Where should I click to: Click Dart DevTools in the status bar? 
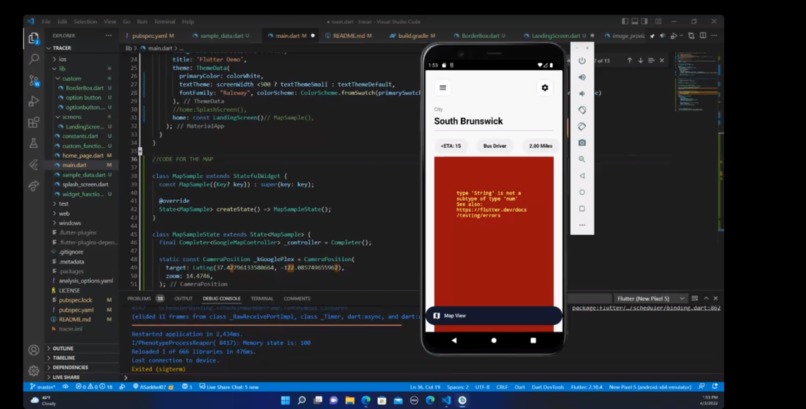tap(547, 387)
